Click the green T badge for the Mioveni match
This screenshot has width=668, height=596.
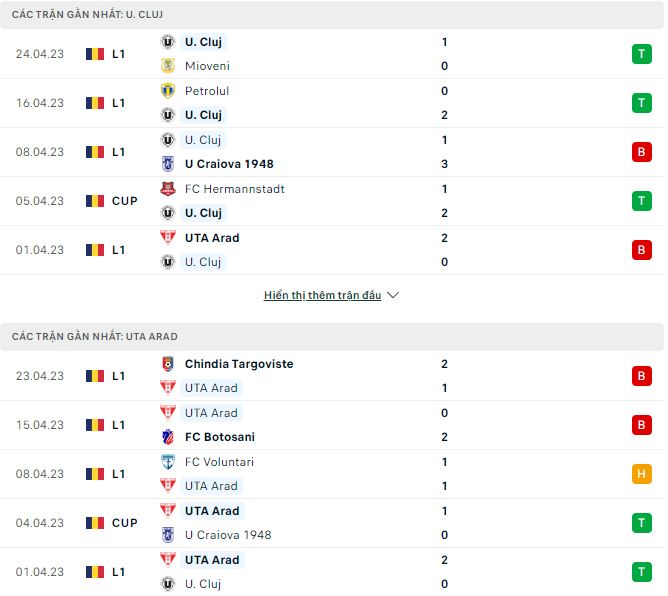tap(641, 54)
